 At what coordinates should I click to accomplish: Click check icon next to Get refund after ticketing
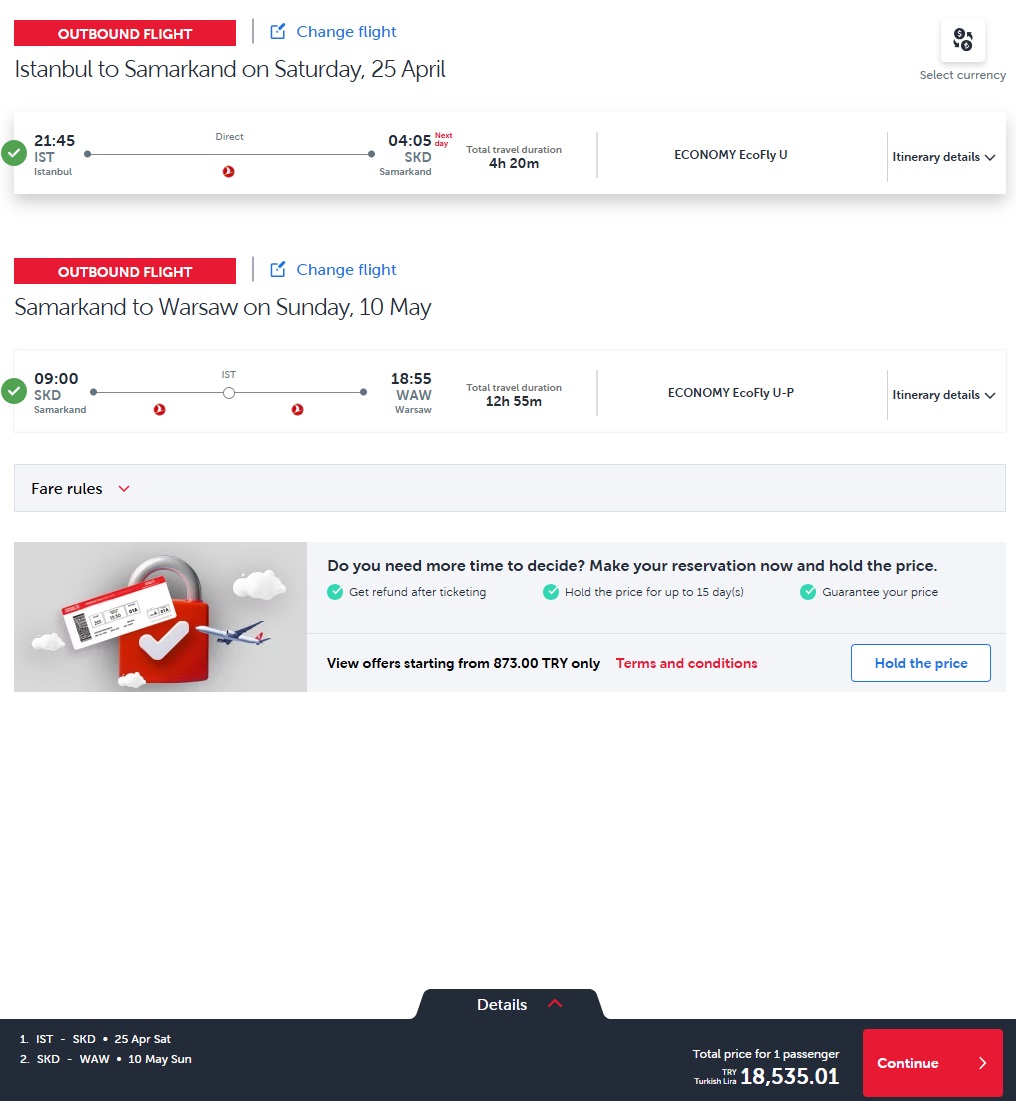335,592
